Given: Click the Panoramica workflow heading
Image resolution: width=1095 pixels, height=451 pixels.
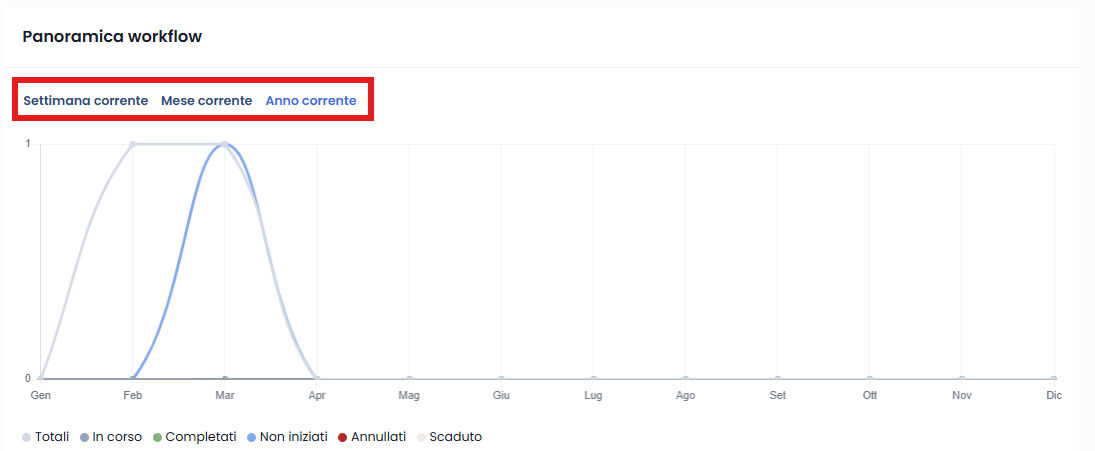Looking at the screenshot, I should point(112,37).
